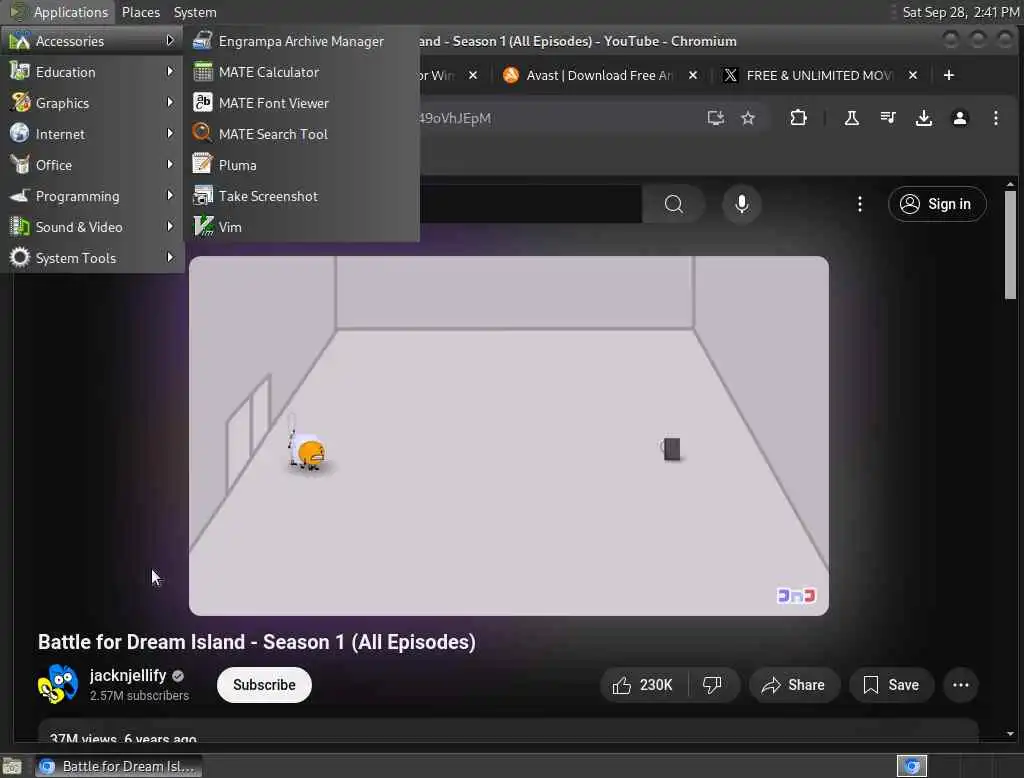Click the YouTube search input field
The image size is (1024, 778).
(x=530, y=204)
